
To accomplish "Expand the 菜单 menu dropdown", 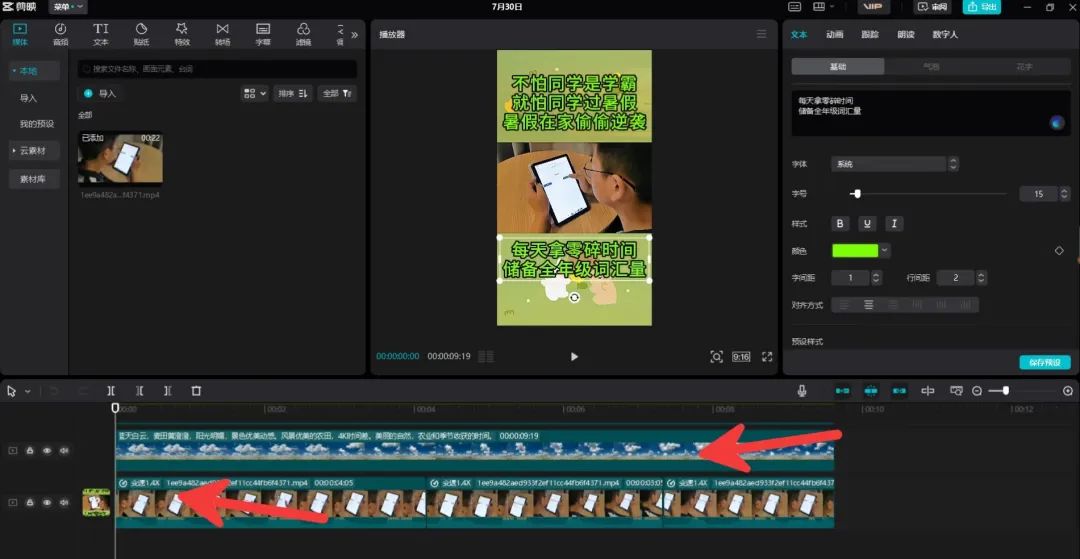I will [x=68, y=7].
